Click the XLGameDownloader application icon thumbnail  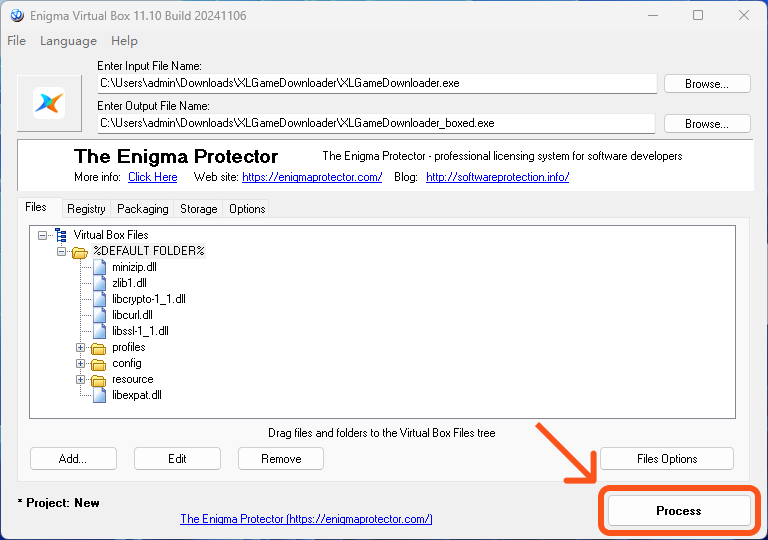(49, 103)
